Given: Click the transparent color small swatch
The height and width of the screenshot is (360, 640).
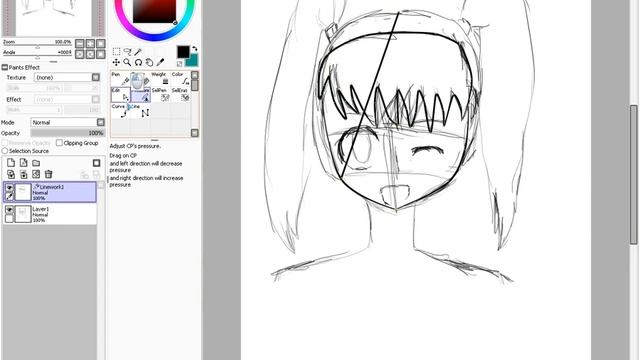Looking at the screenshot, I should coord(180,64).
